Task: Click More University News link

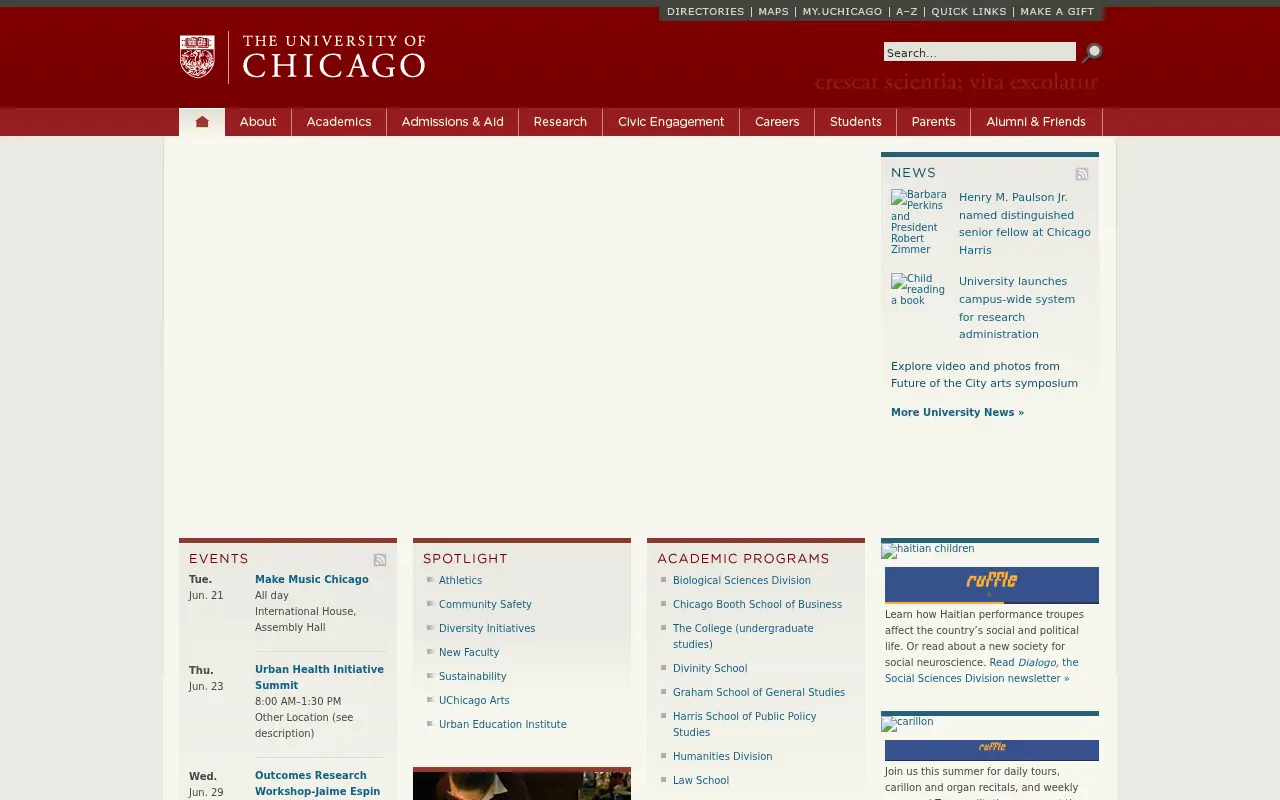Action: pos(957,412)
